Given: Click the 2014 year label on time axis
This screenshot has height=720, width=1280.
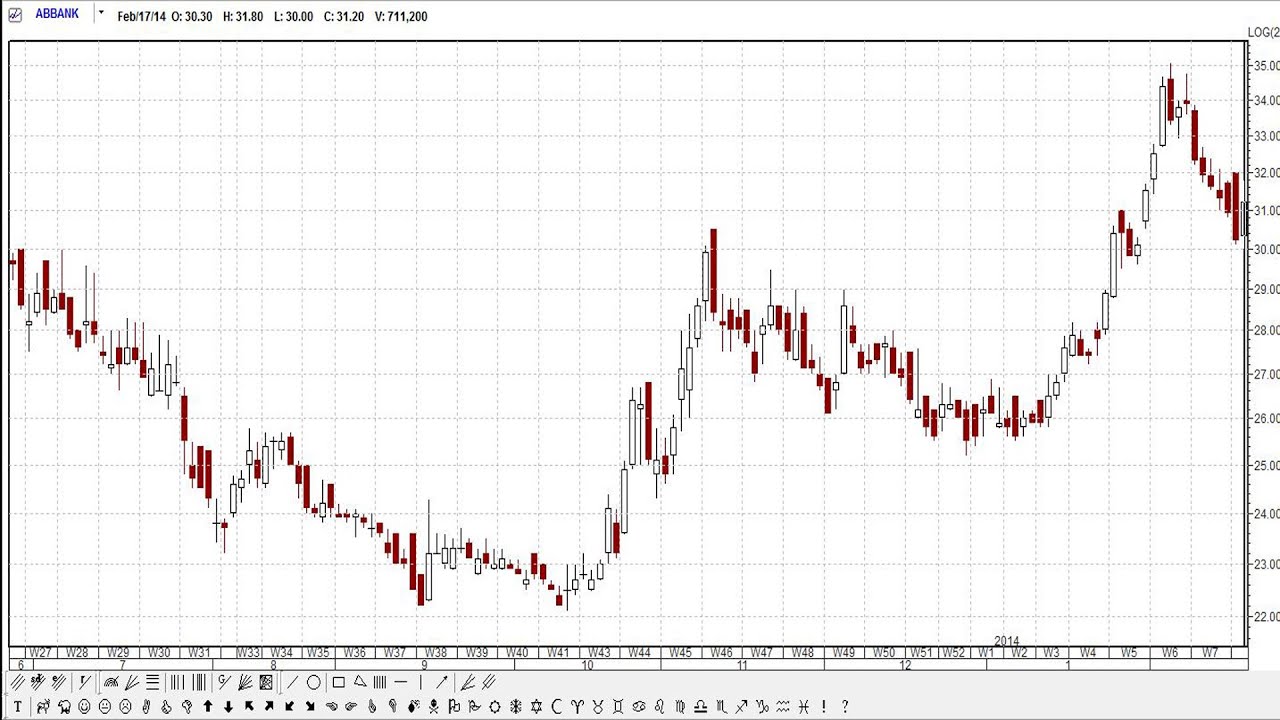Looking at the screenshot, I should pyautogui.click(x=1007, y=641).
